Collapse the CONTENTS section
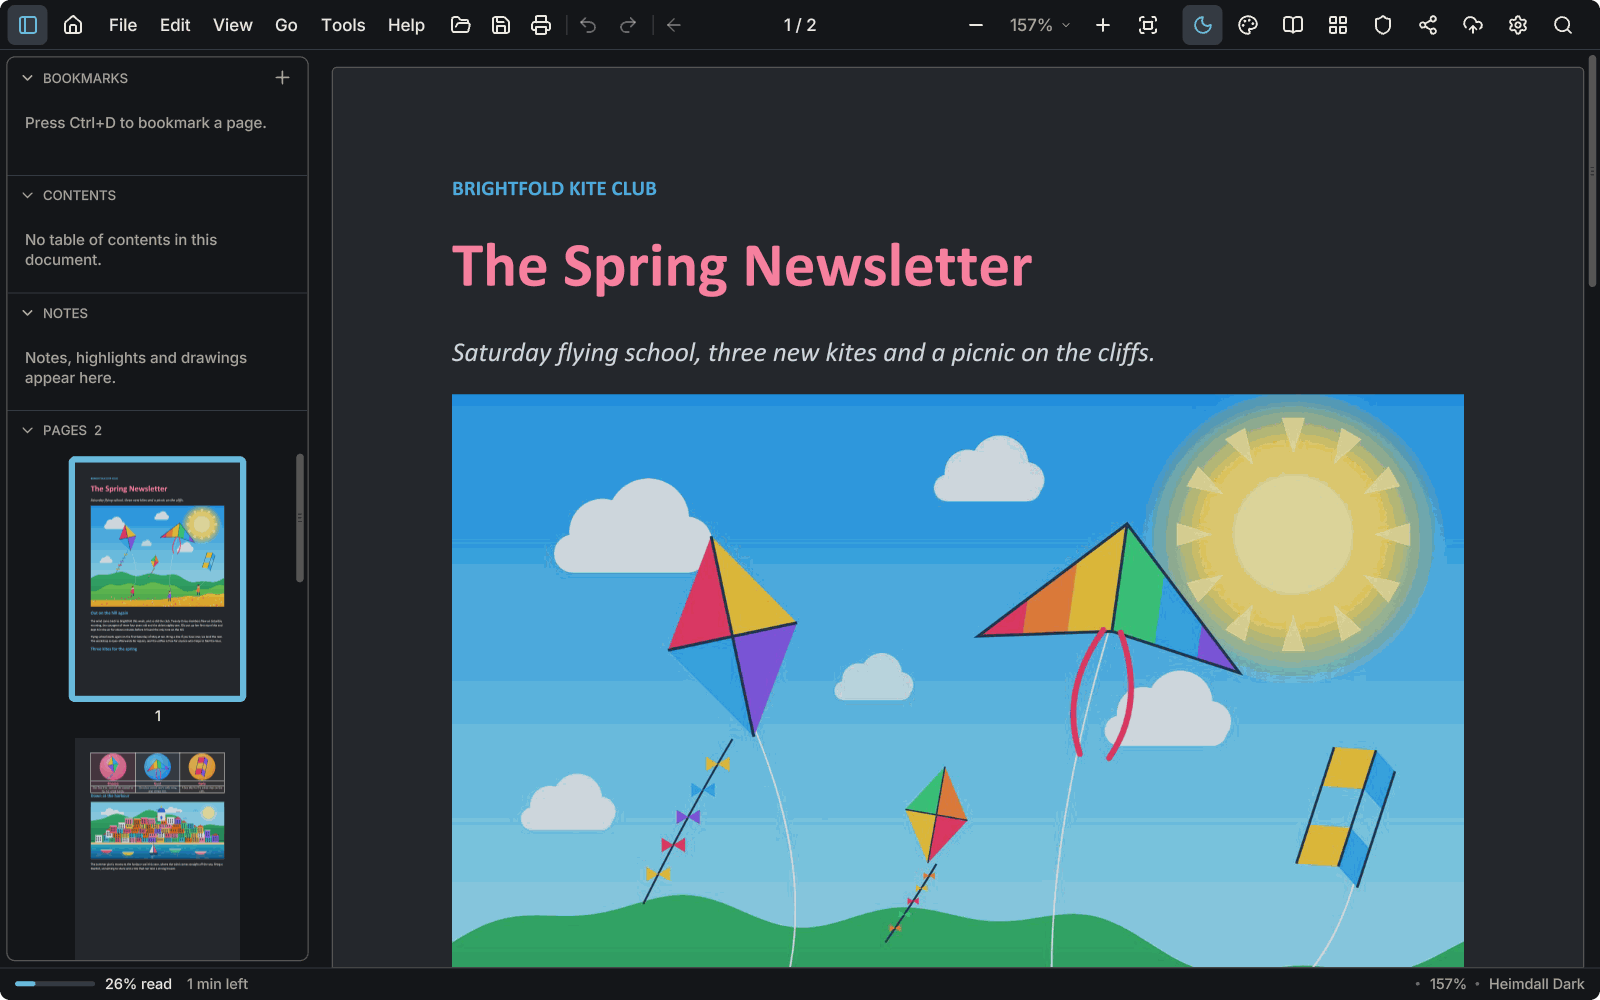 28,195
